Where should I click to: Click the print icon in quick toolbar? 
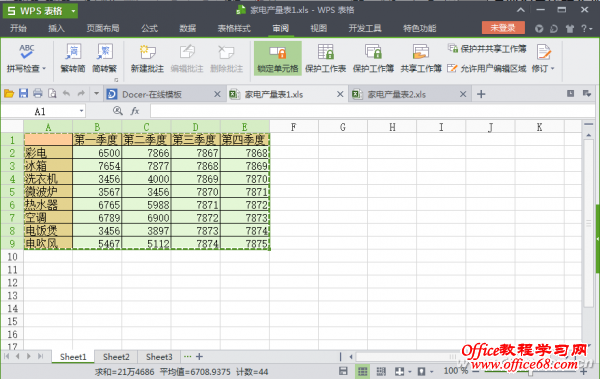[38, 93]
